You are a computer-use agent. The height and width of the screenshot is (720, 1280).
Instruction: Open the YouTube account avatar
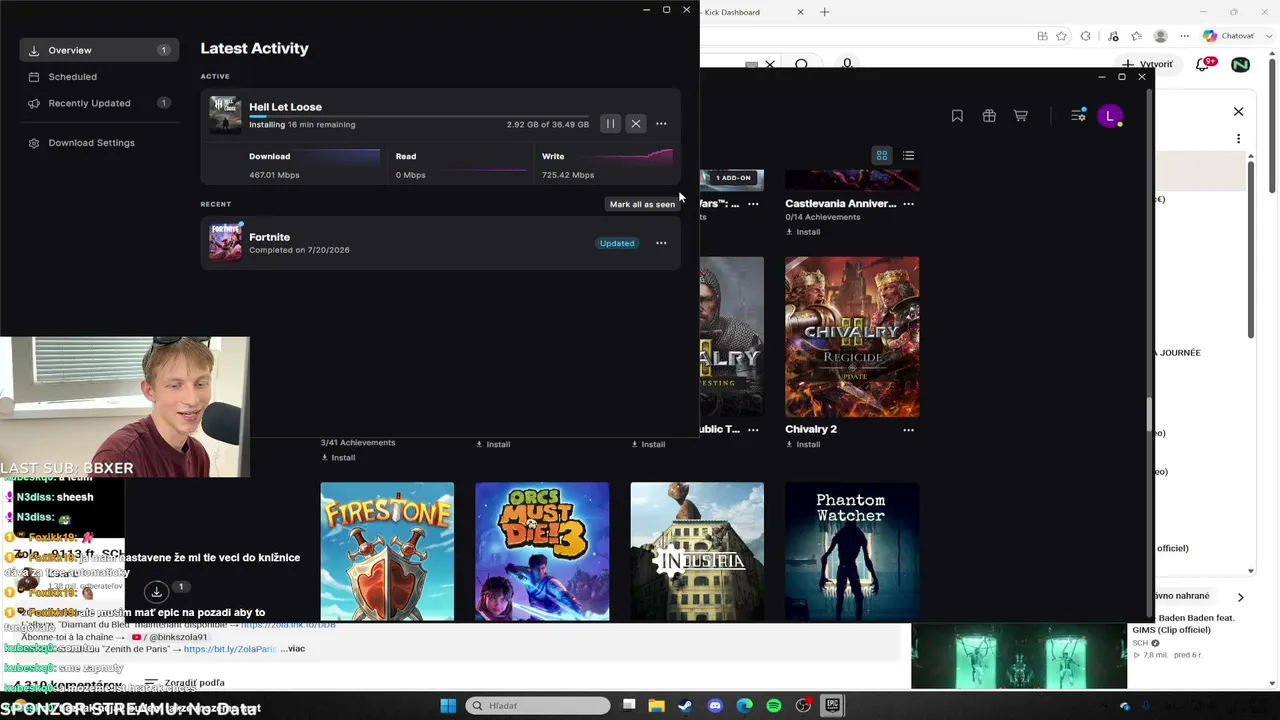pos(1240,64)
